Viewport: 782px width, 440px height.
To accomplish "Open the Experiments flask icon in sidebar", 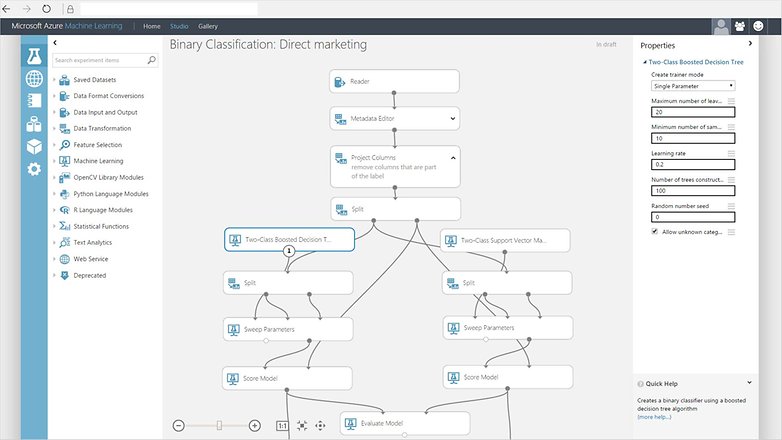I will [x=34, y=56].
